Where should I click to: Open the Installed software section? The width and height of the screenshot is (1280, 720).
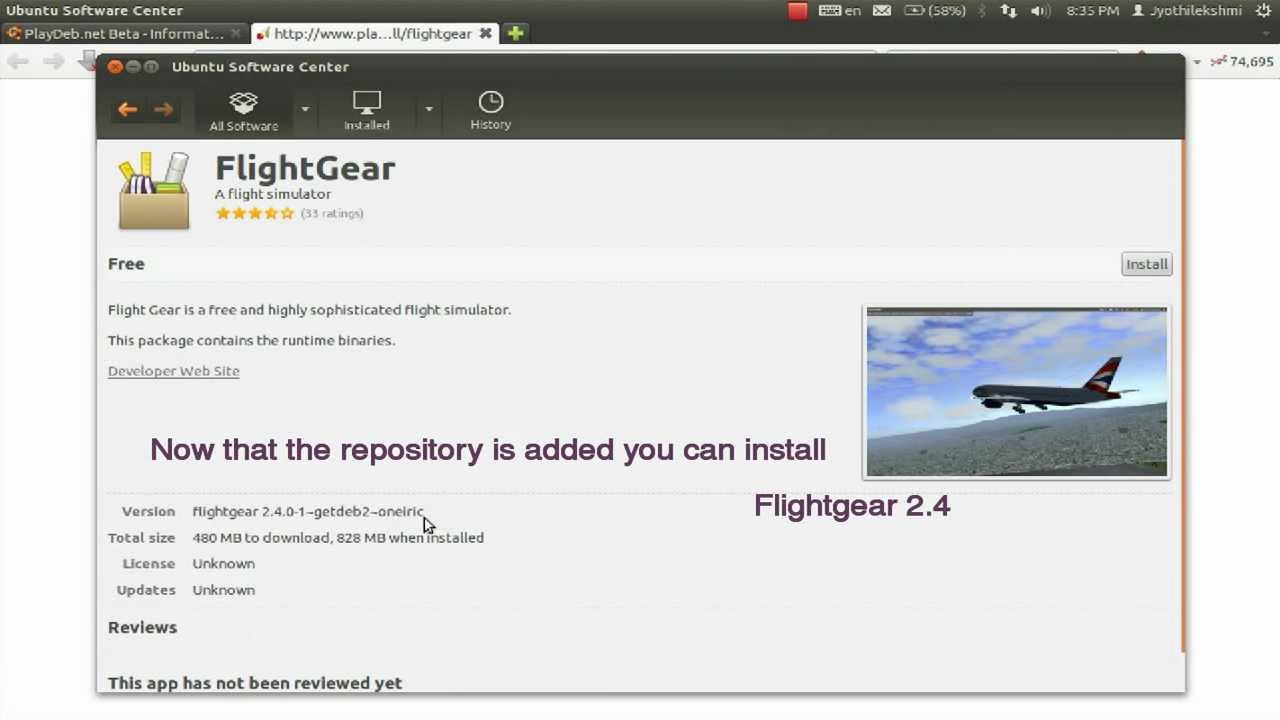[x=367, y=111]
